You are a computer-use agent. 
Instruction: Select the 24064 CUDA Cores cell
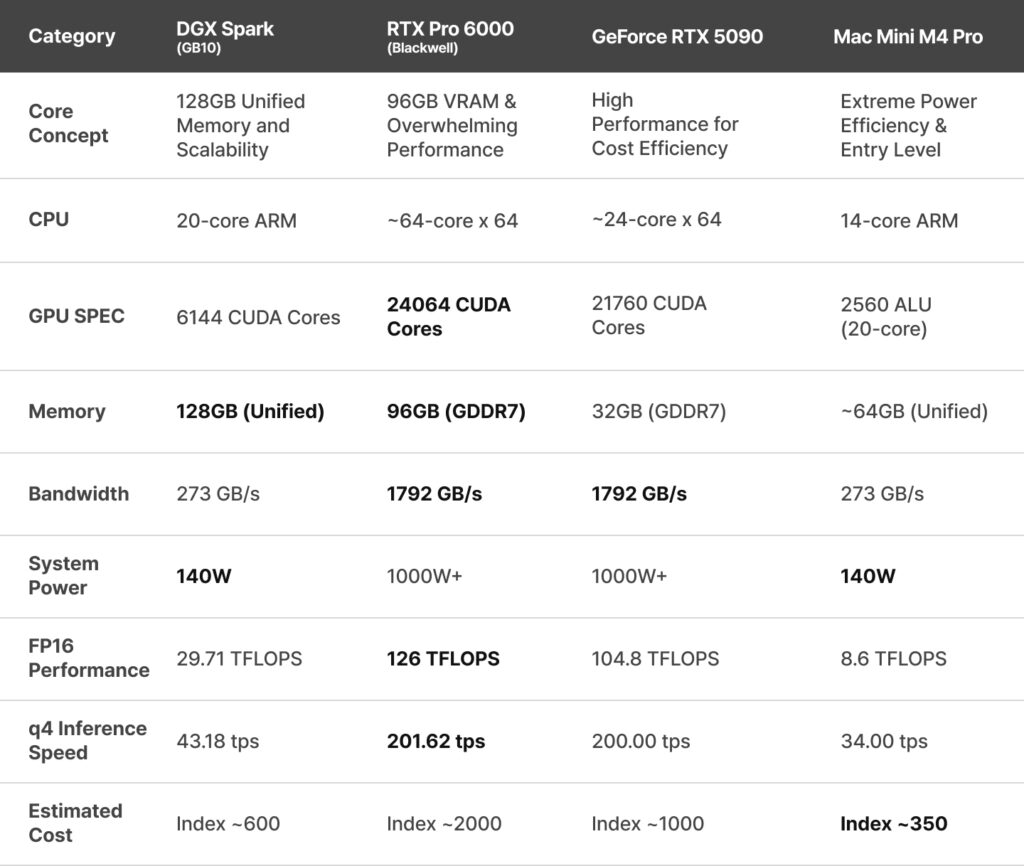(x=448, y=316)
